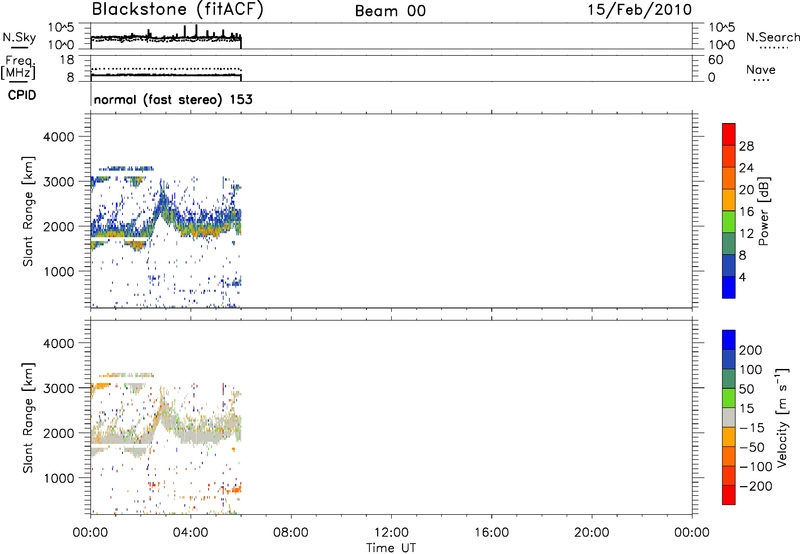Click the "20:00" time axis tick label

tap(591, 533)
